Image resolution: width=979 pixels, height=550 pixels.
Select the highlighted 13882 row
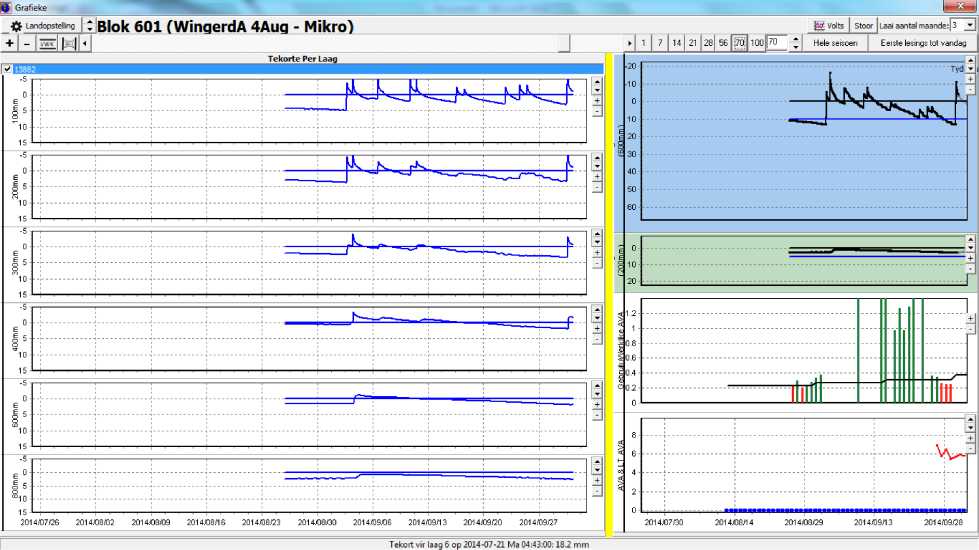click(307, 69)
